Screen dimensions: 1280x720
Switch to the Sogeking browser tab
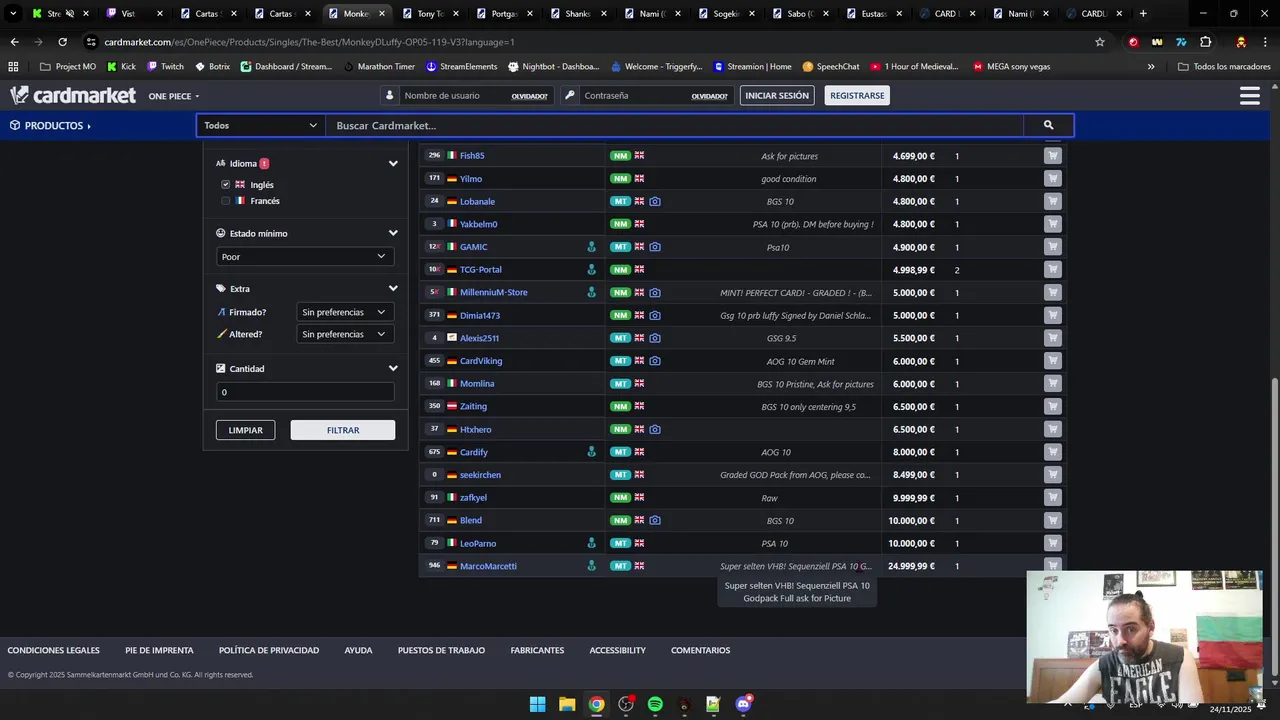pyautogui.click(x=725, y=14)
